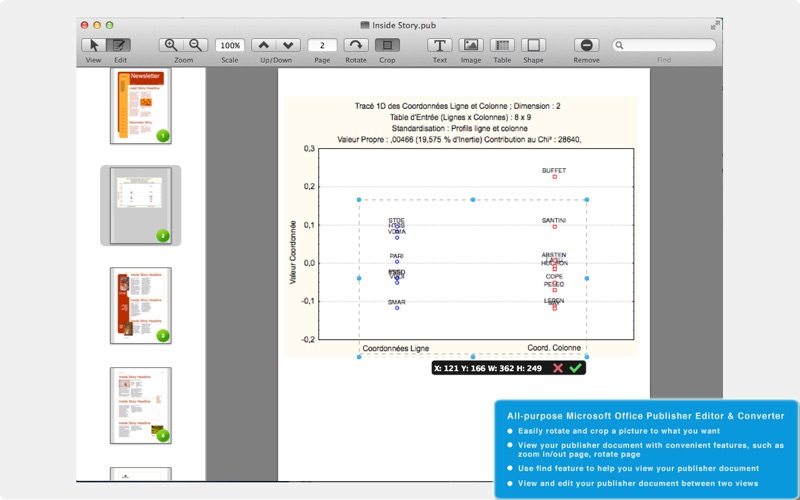
Task: Click the Remove button
Action: click(x=587, y=45)
